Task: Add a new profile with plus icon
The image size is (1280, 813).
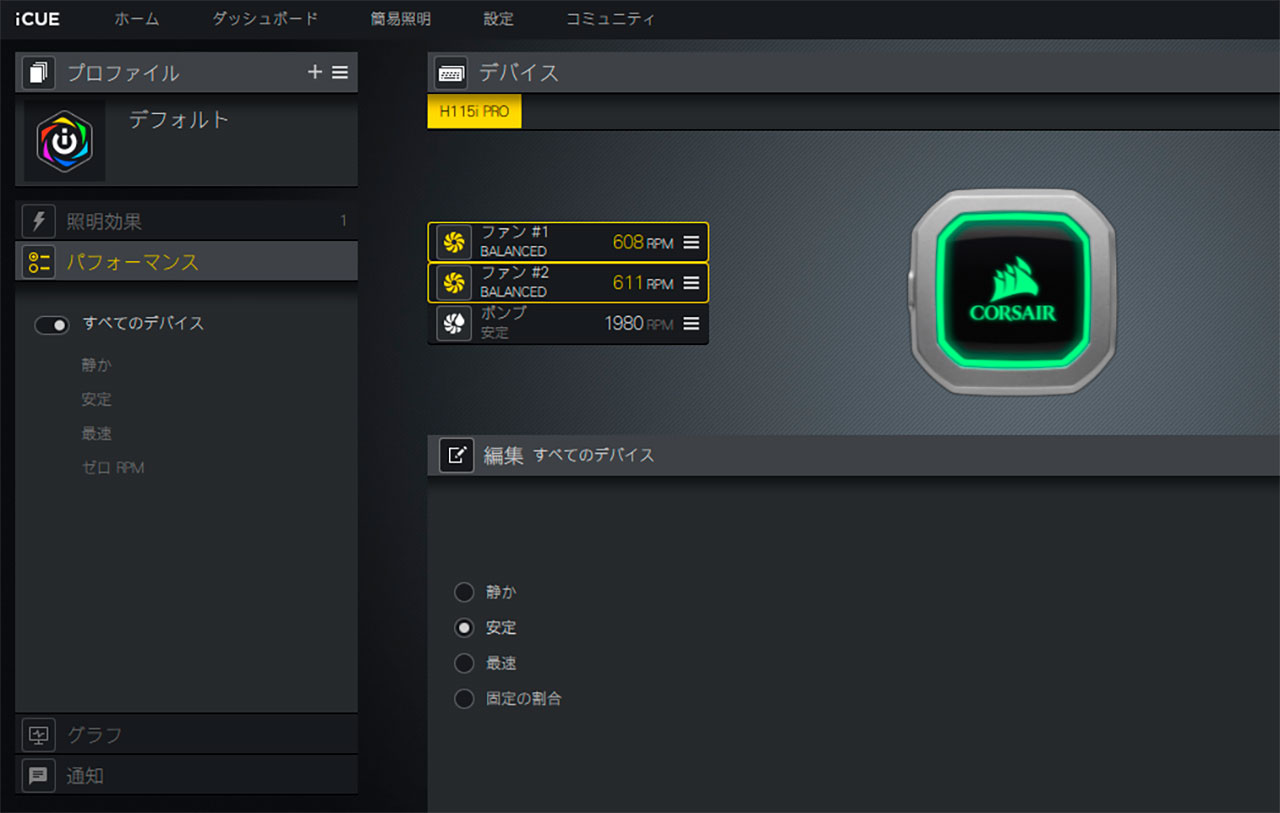Action: pyautogui.click(x=314, y=72)
